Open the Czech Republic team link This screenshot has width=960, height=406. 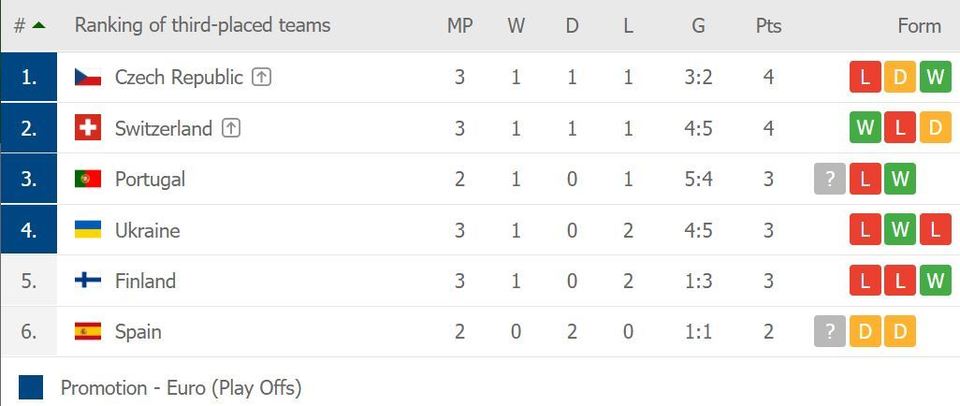pyautogui.click(x=179, y=77)
